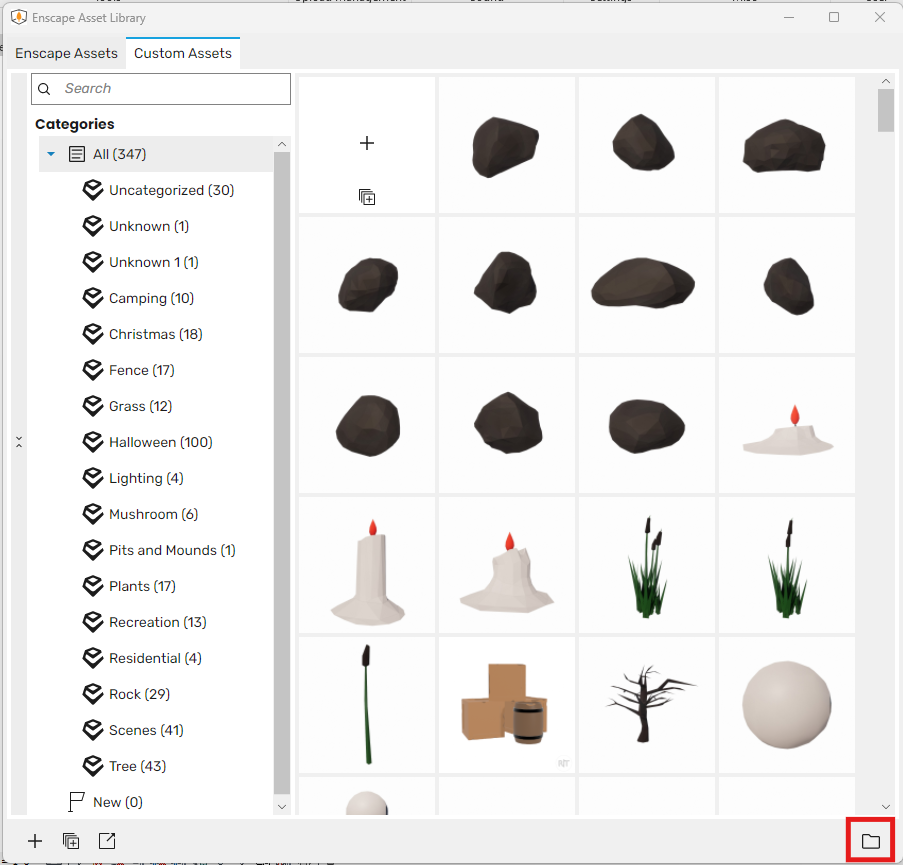Open the Export Asset icon in bottom toolbar
This screenshot has height=865, width=903.
107,841
